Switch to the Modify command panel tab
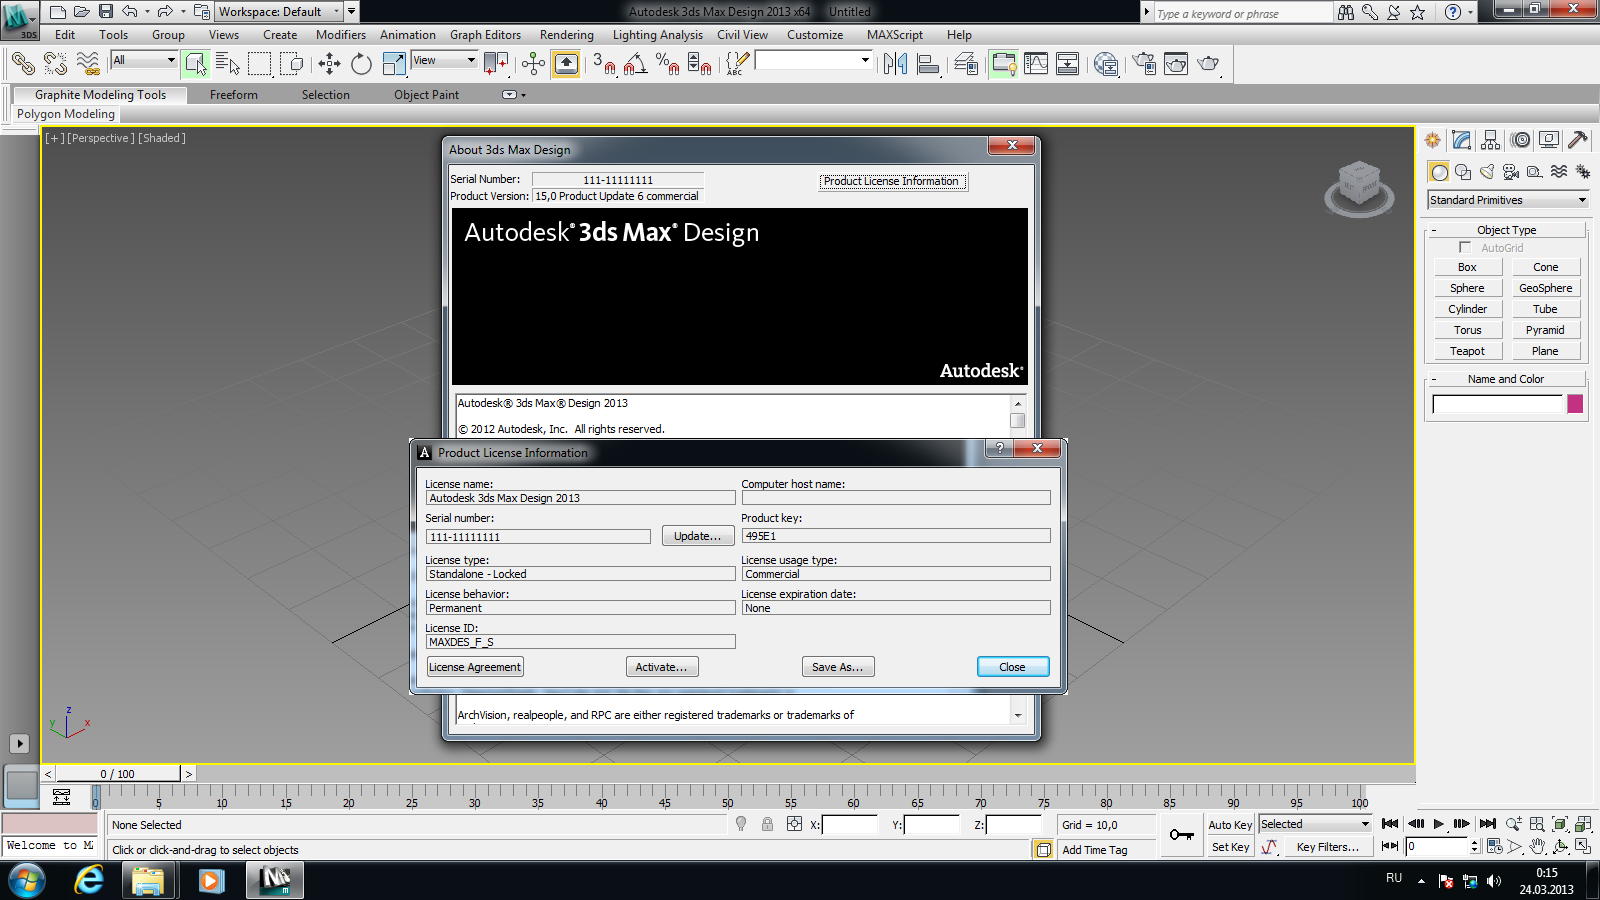The image size is (1600, 900). tap(1462, 140)
